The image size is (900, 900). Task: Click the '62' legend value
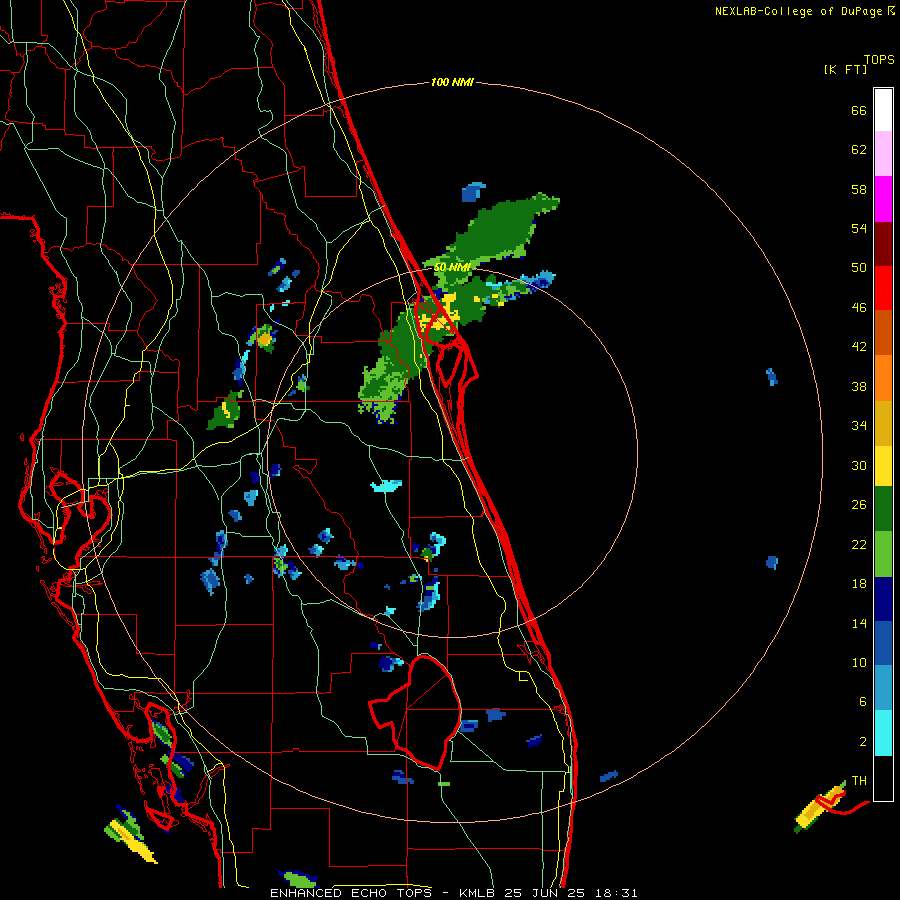(859, 150)
